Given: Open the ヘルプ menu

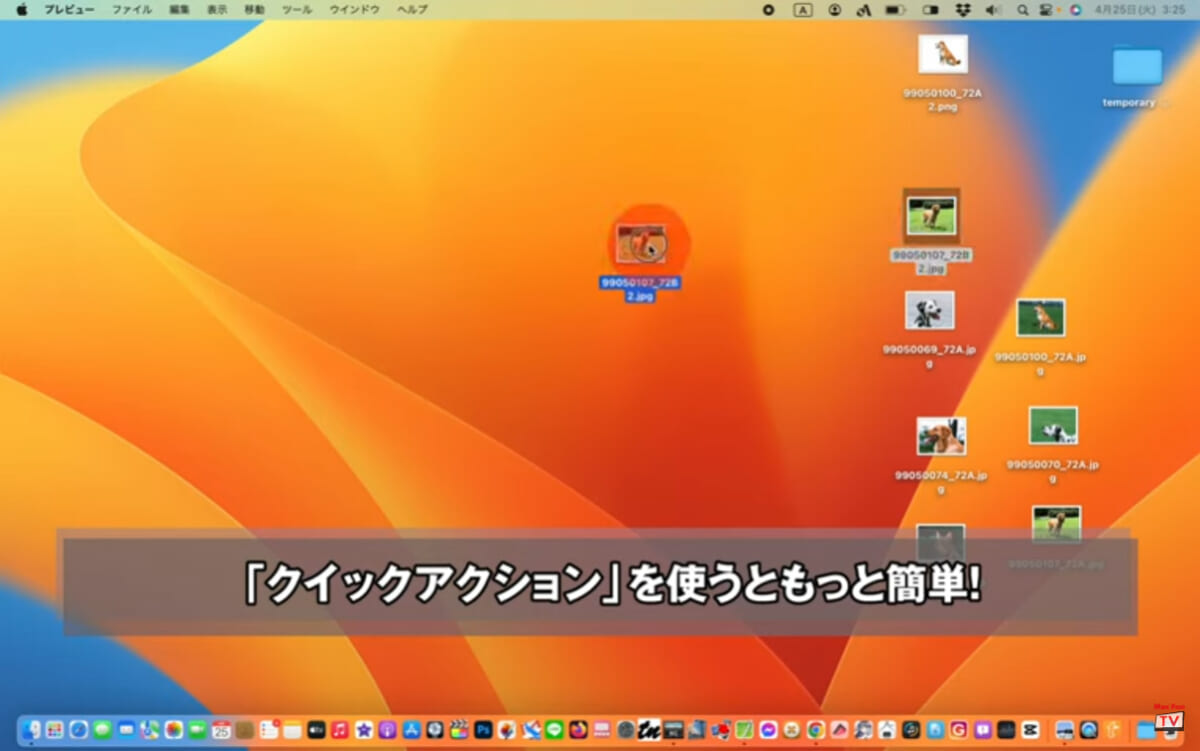Looking at the screenshot, I should point(412,9).
